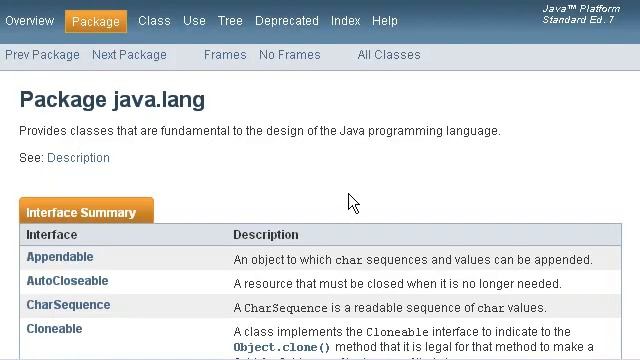Image resolution: width=640 pixels, height=360 pixels.
Task: Follow the Object.clone() method link
Action: pos(282,347)
